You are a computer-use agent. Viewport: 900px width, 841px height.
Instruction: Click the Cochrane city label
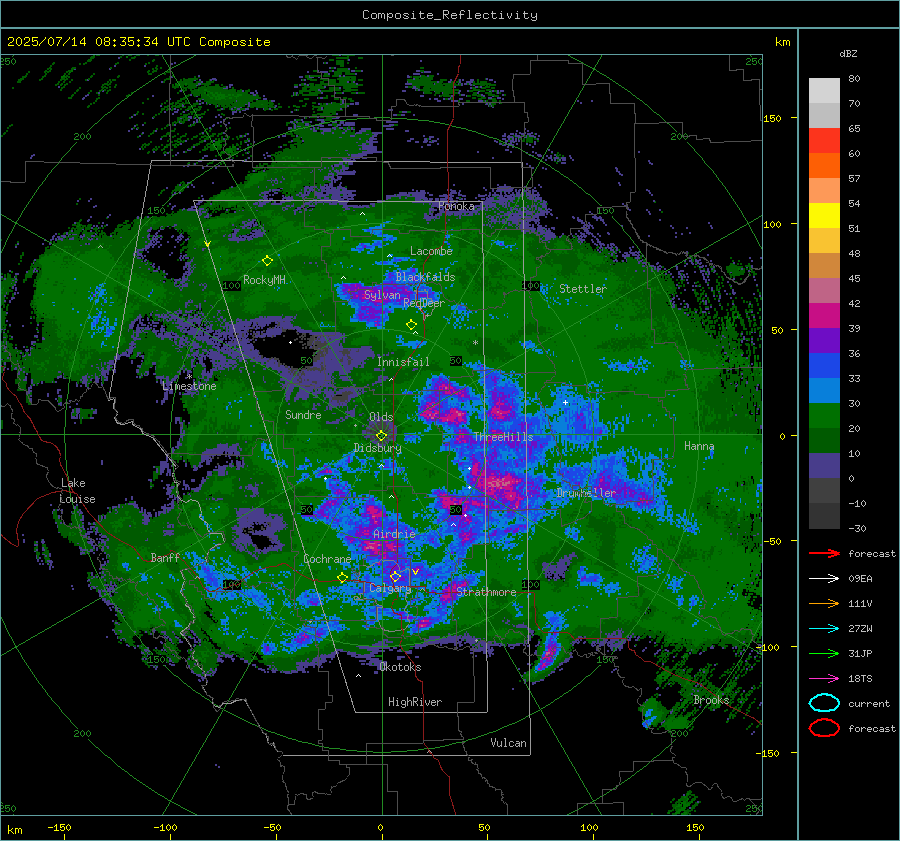[327, 559]
